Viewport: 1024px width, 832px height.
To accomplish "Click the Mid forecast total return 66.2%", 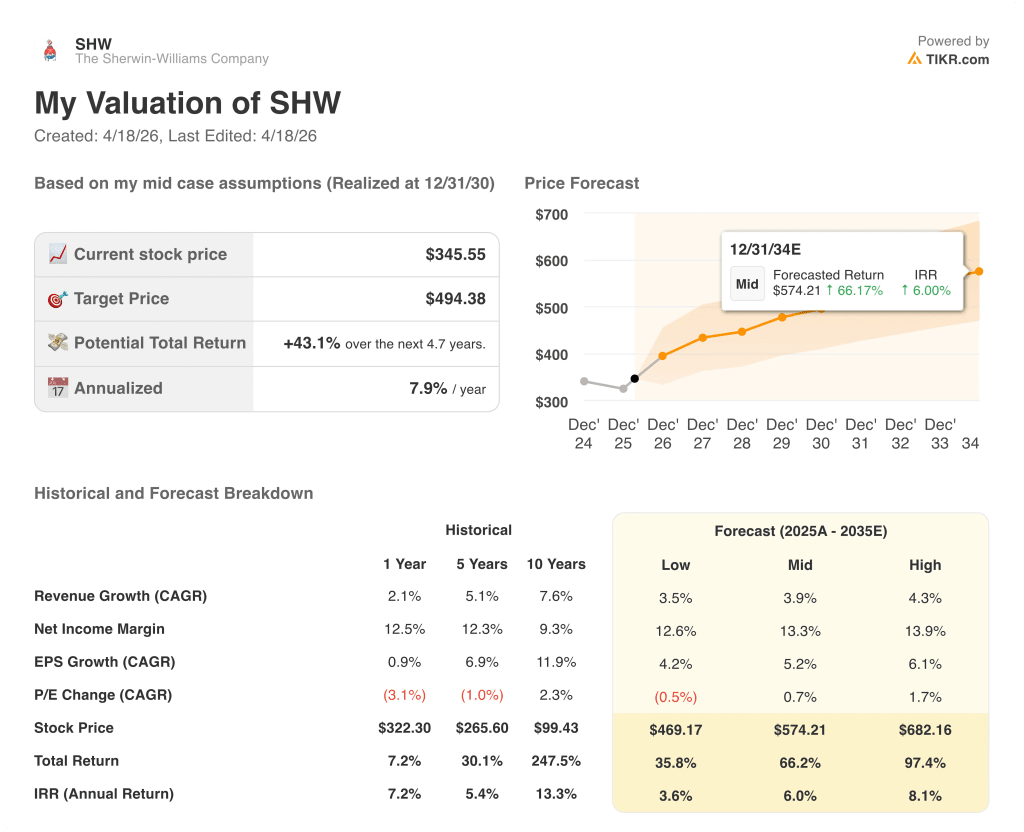I will click(x=800, y=763).
